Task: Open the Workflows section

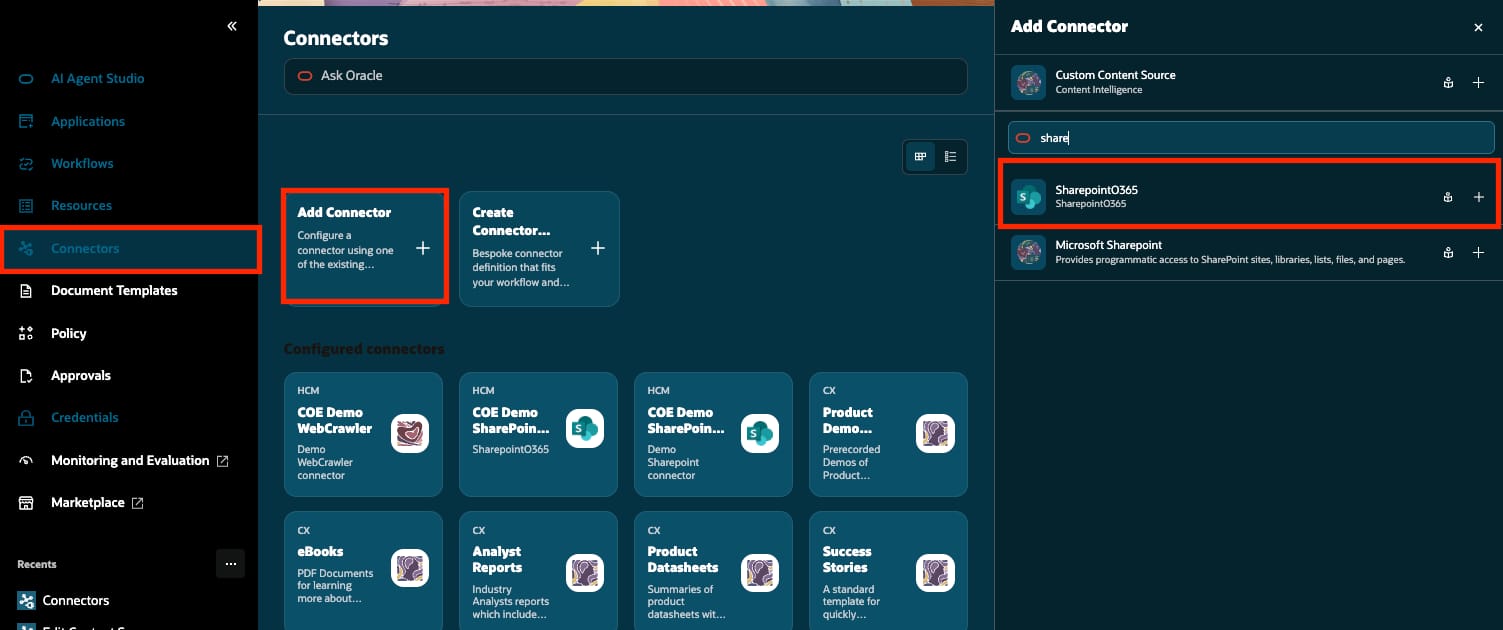Action: [x=82, y=163]
